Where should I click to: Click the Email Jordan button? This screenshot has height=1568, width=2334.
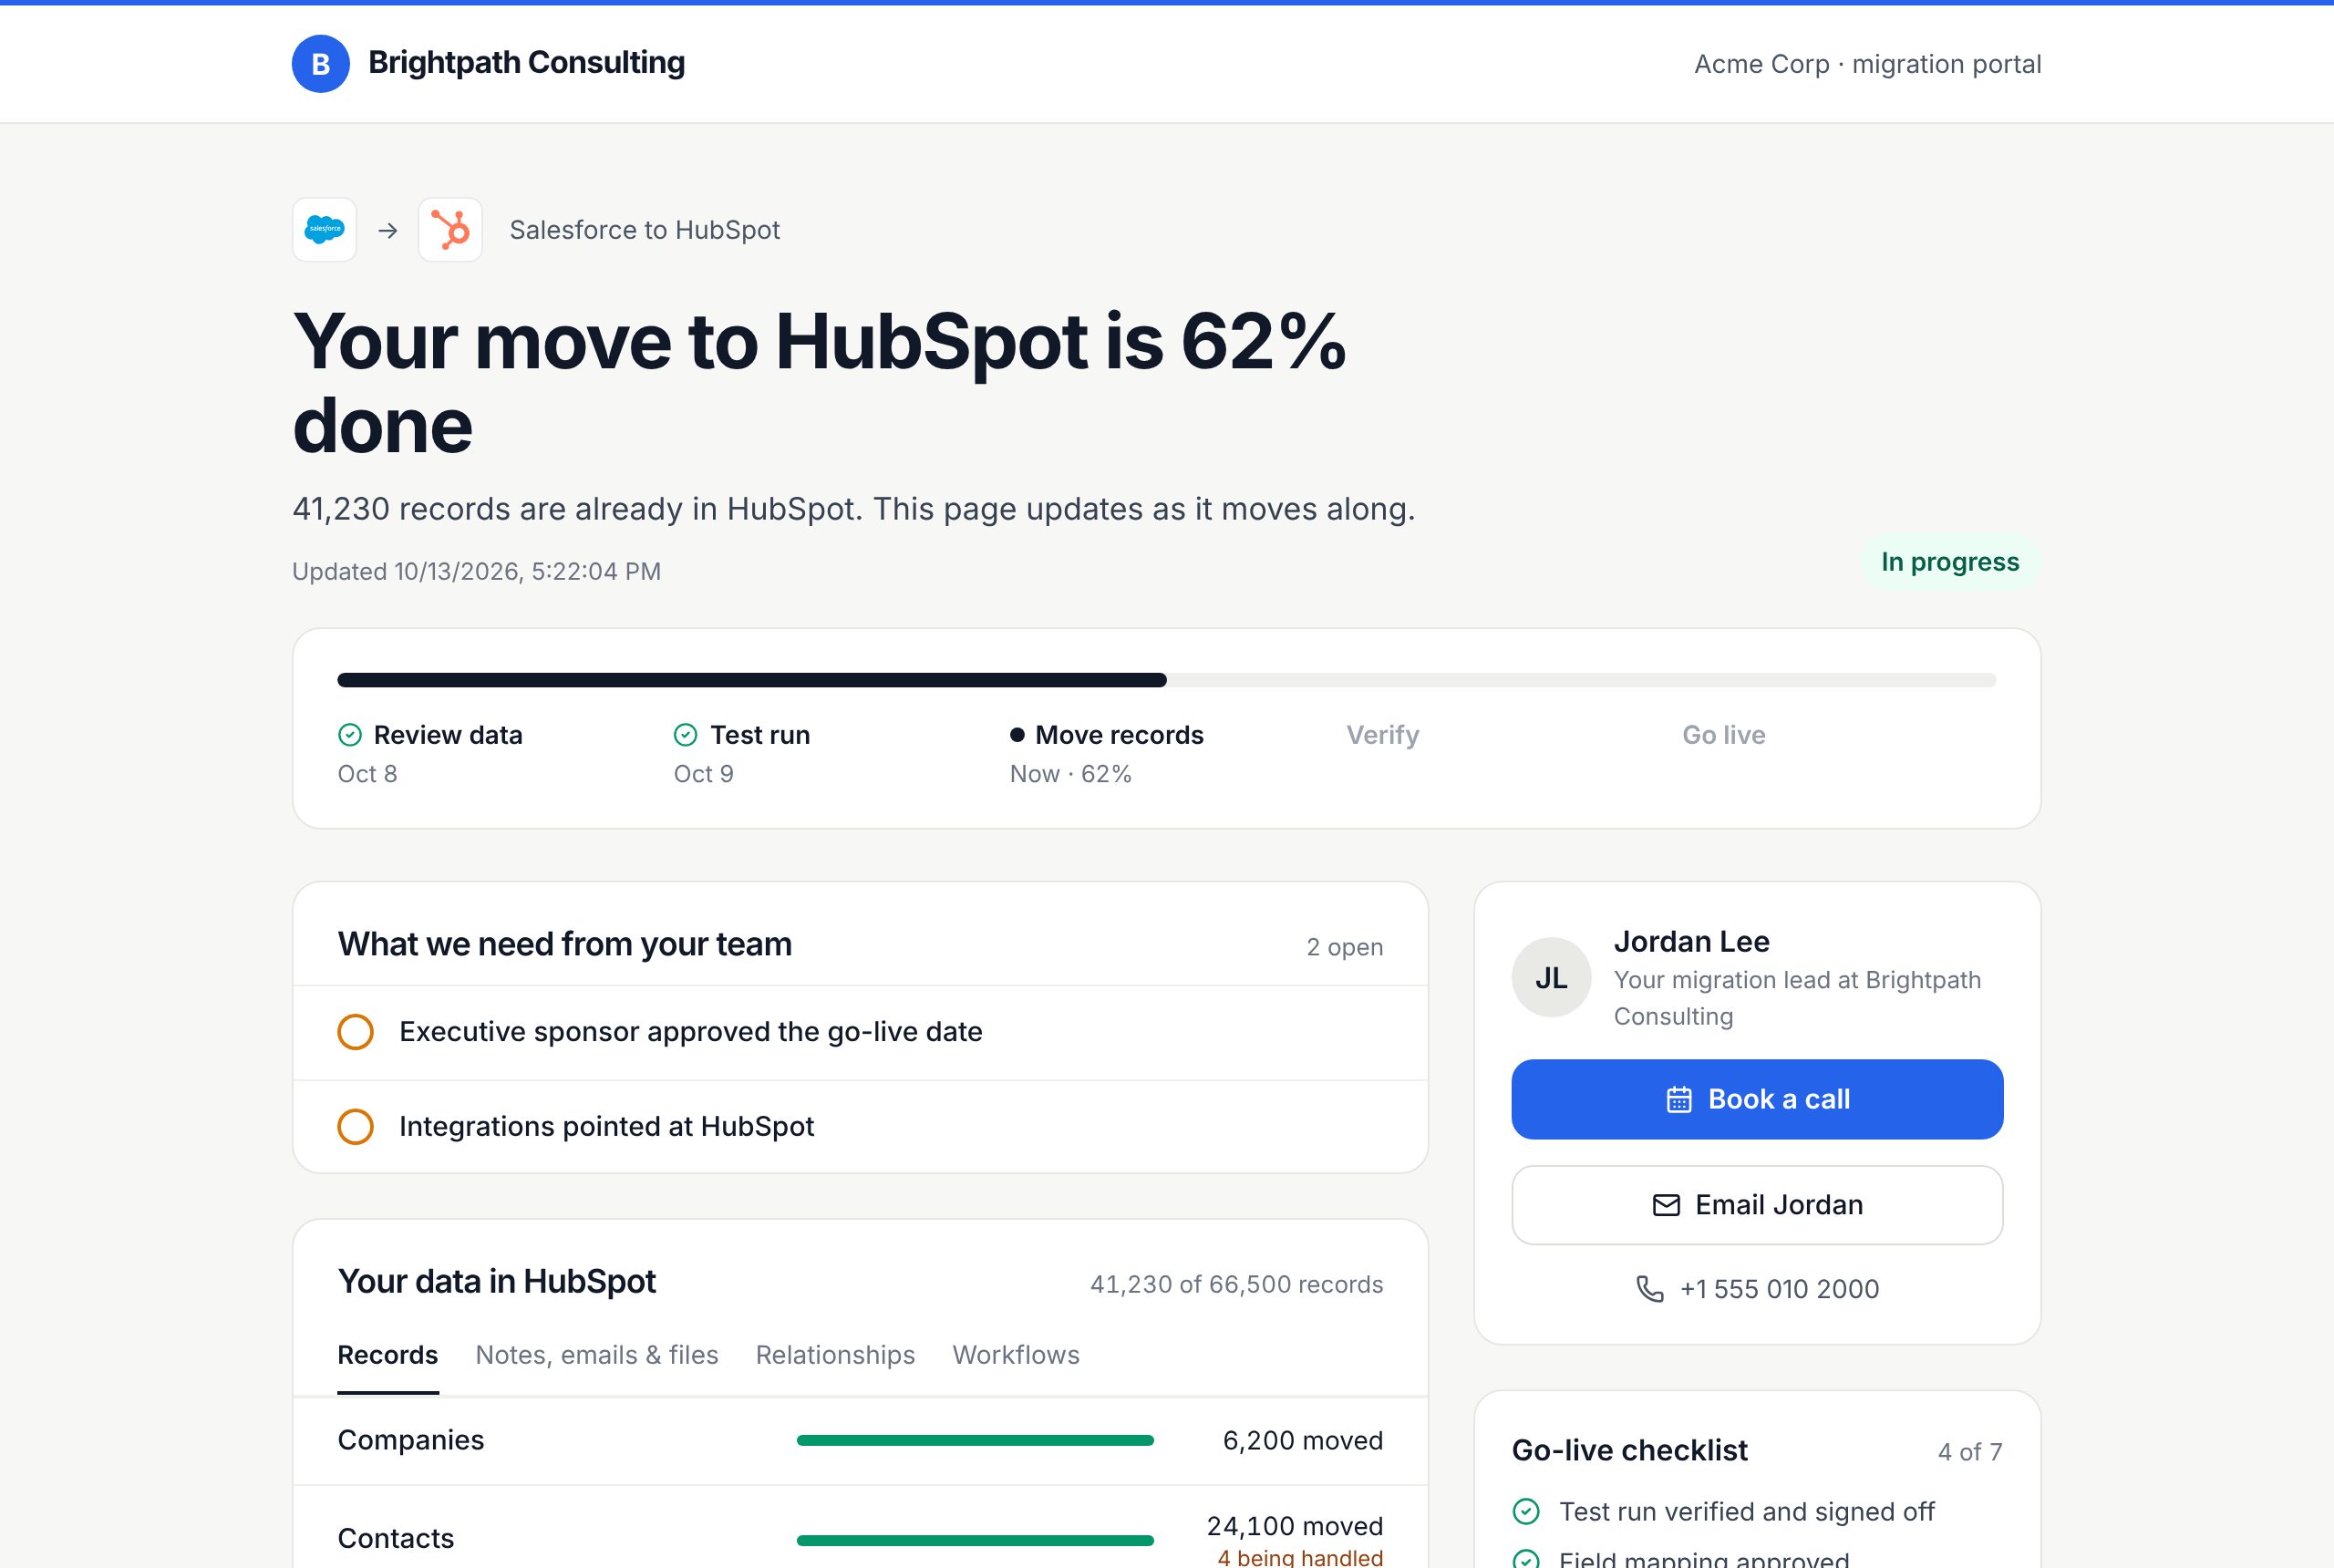tap(1757, 1205)
